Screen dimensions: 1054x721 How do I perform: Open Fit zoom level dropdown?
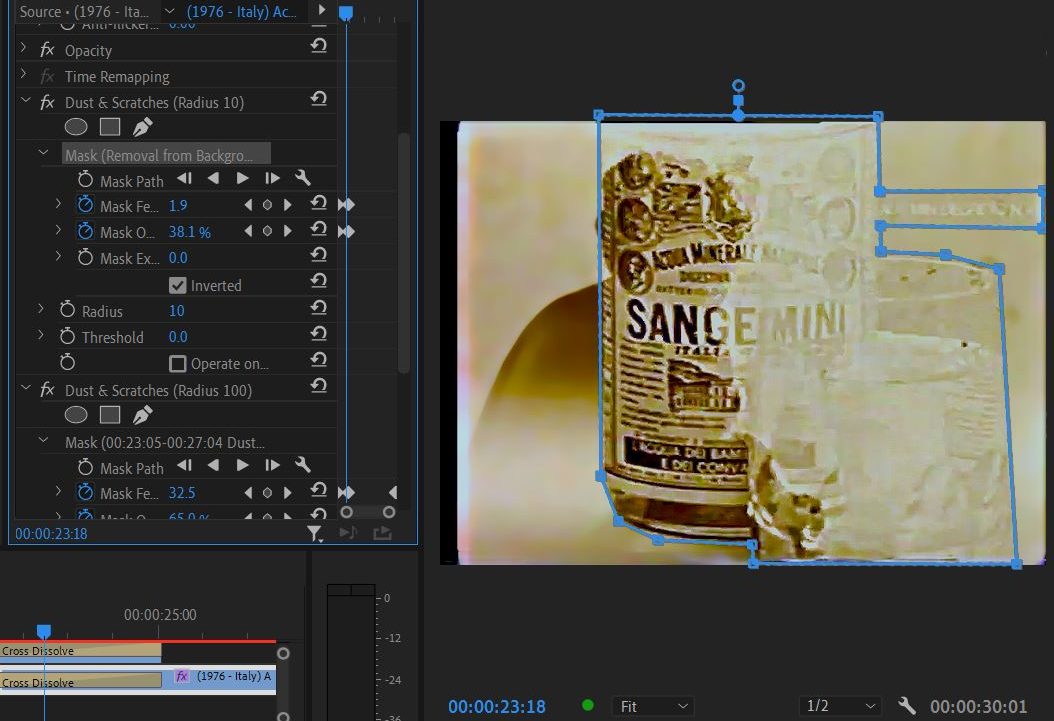pos(653,706)
